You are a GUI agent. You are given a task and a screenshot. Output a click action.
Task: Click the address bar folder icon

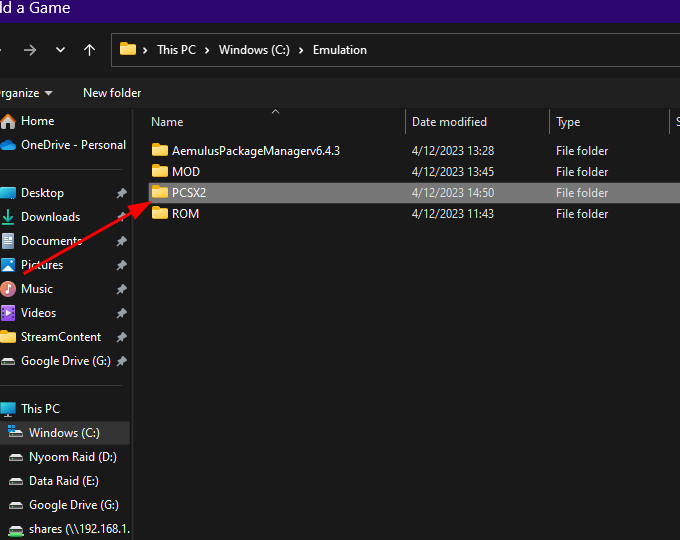coord(128,49)
